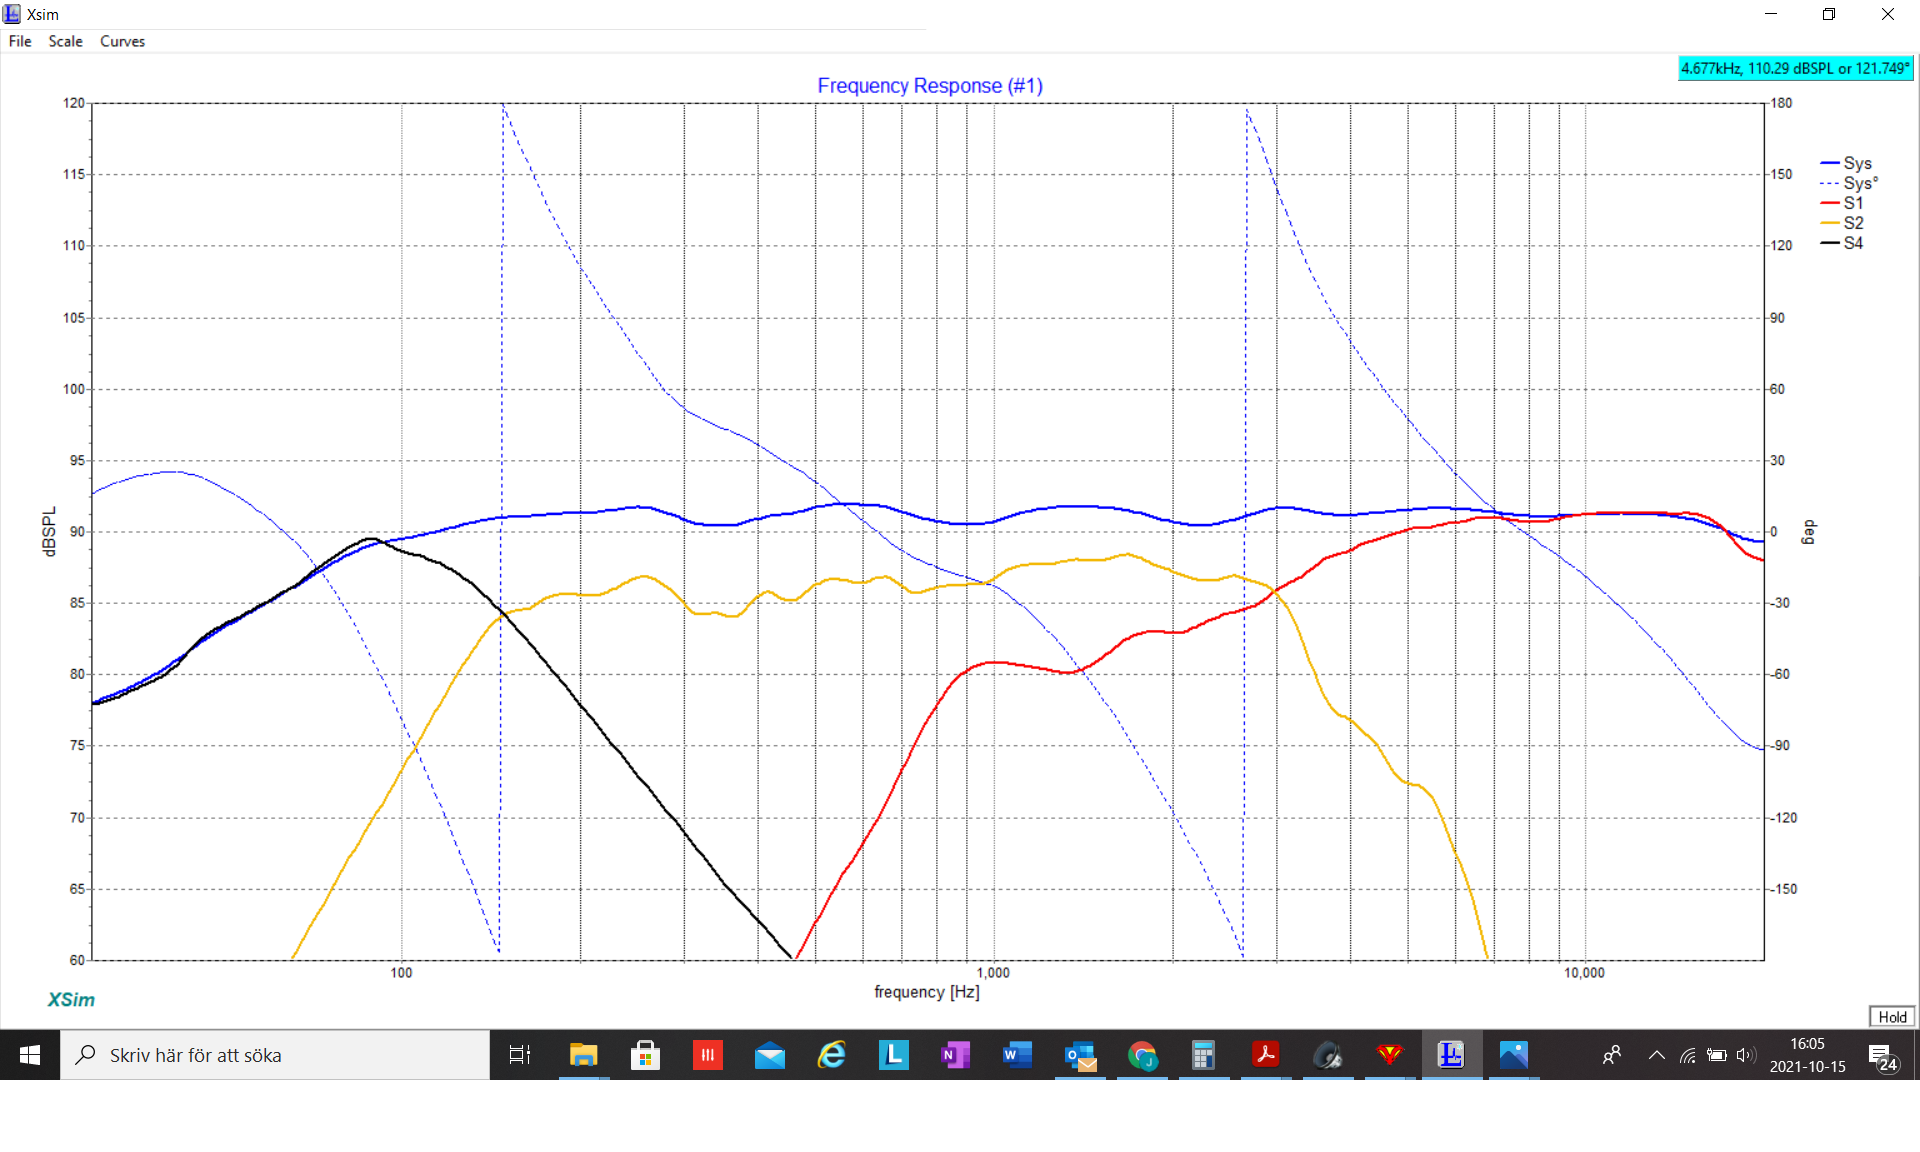Screen dimensions: 1920x1152
Task: Click the Xsim app icon in title bar
Action: [x=12, y=14]
